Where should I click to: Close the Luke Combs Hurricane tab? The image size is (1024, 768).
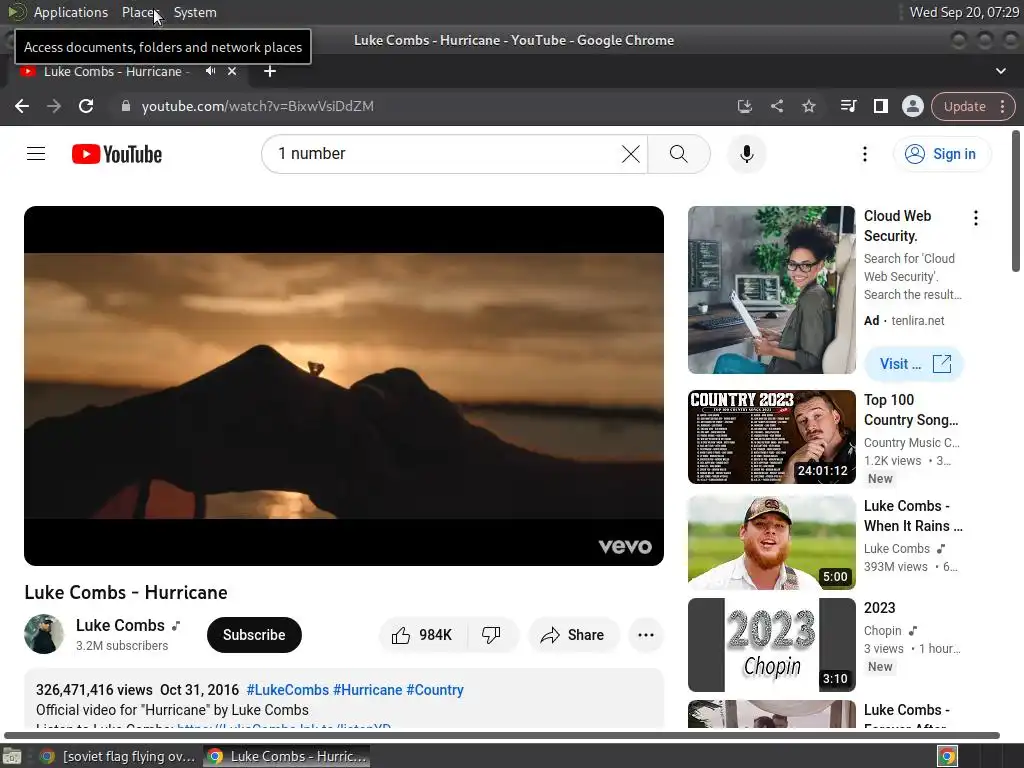click(232, 71)
